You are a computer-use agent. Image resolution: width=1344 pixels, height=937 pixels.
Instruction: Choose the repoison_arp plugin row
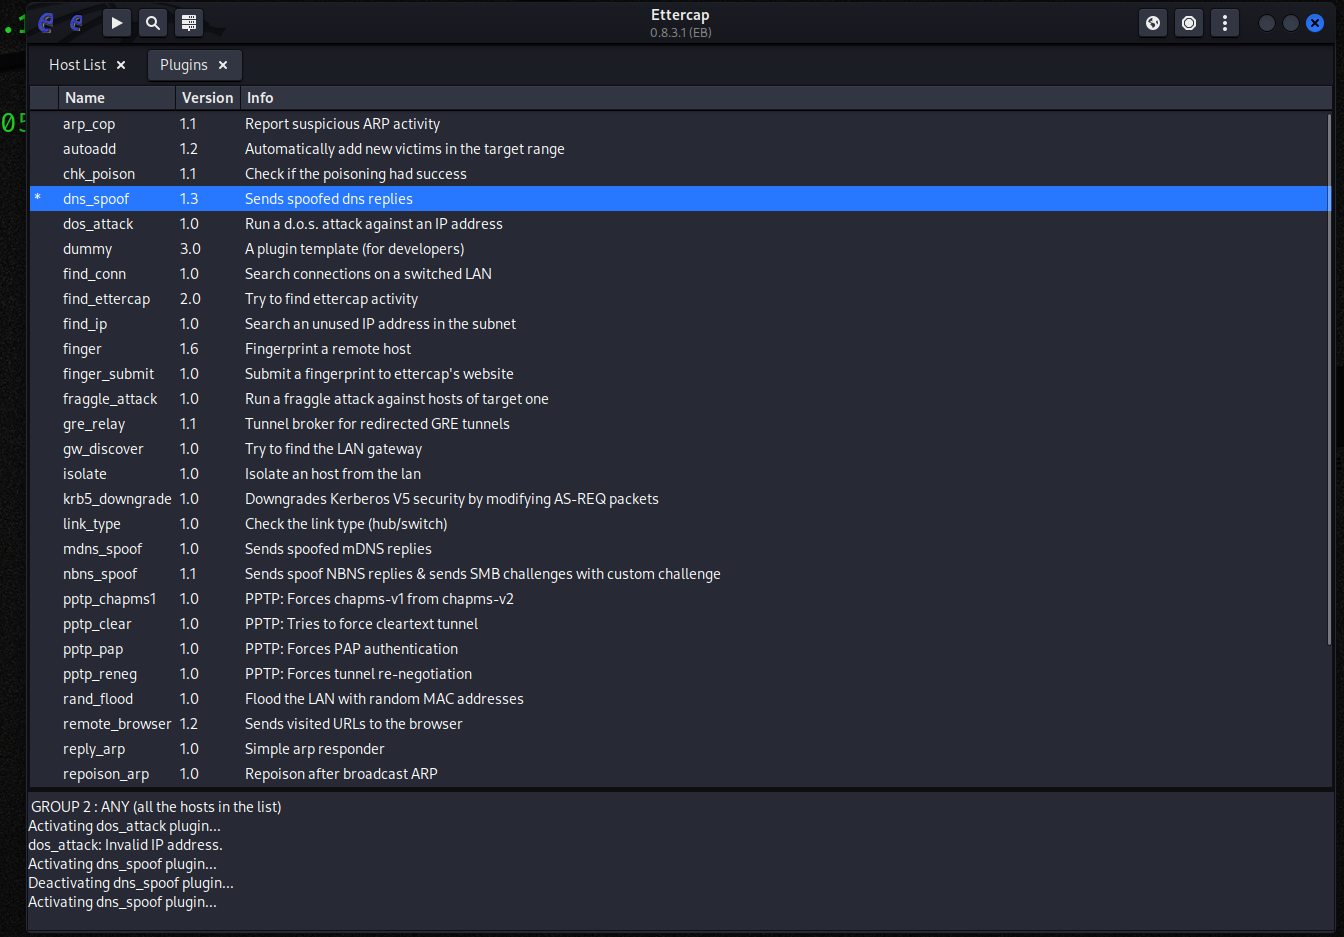[680, 774]
